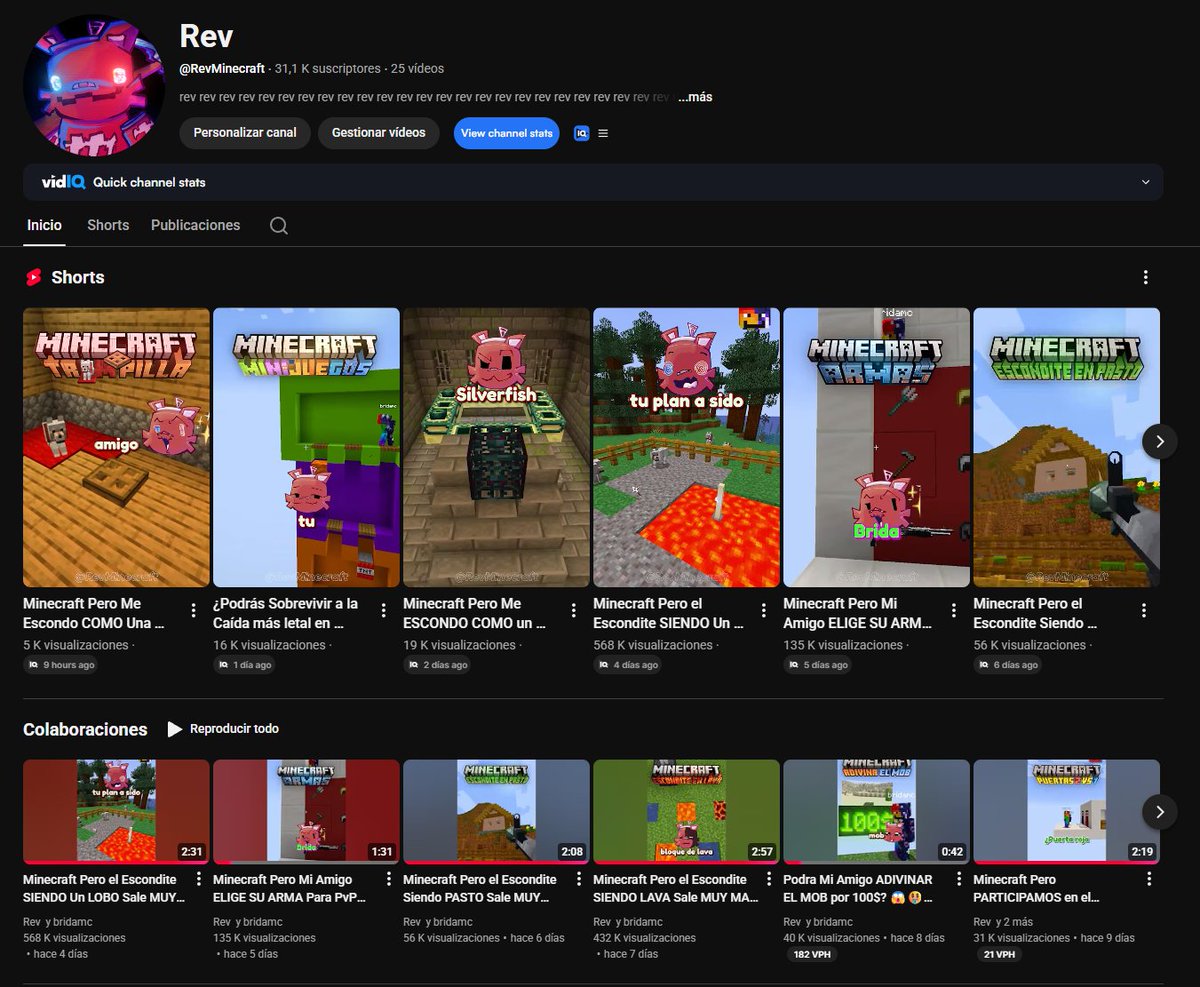Viewport: 1200px width, 987px height.
Task: Open the Escondite en Pasto short thumbnail
Action: click(1066, 447)
